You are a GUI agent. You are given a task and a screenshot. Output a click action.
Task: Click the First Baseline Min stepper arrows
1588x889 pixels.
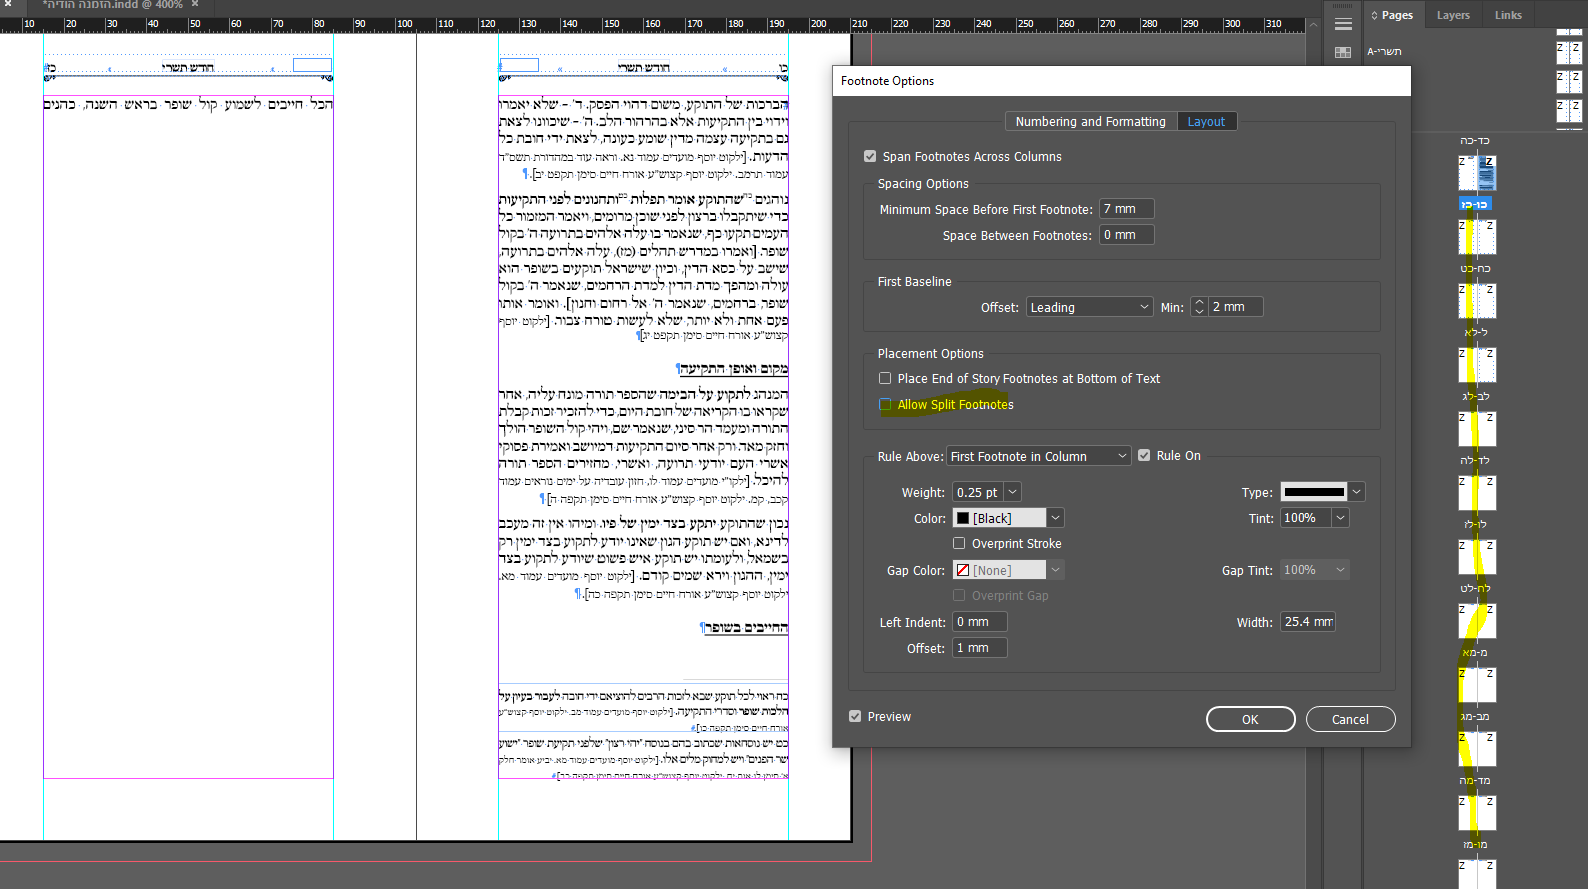[x=1199, y=307]
